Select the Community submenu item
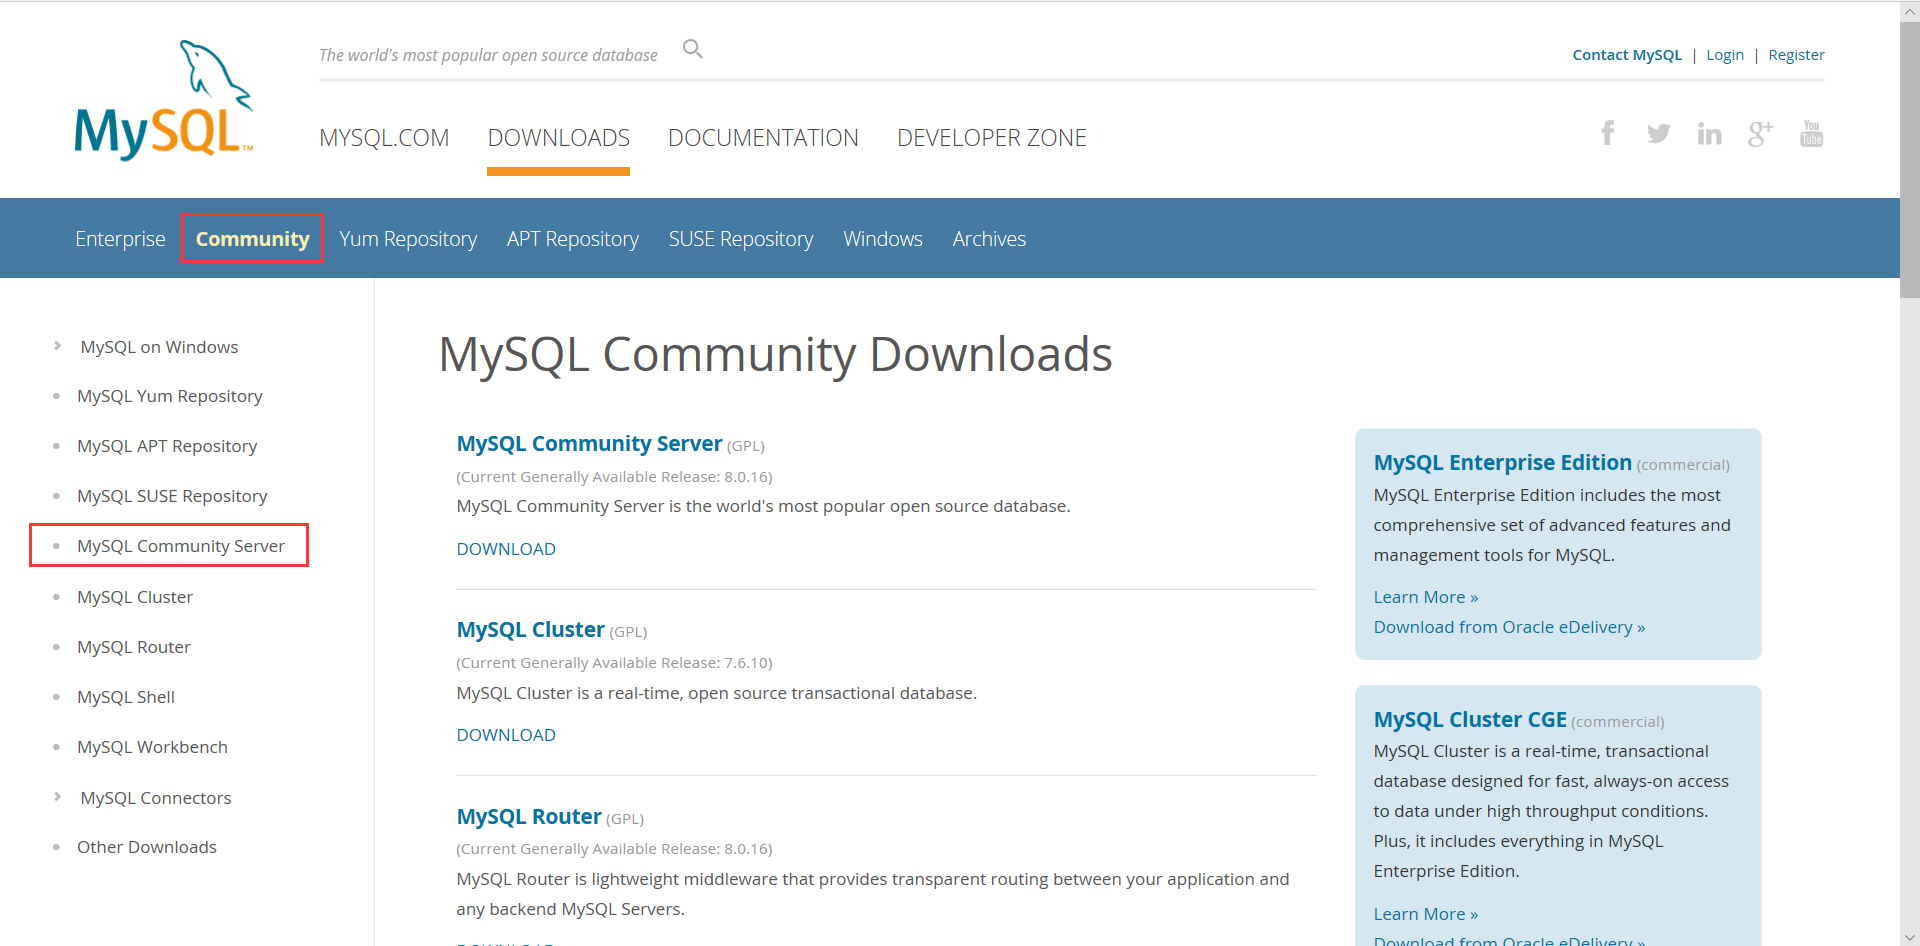The height and width of the screenshot is (946, 1920). point(253,239)
